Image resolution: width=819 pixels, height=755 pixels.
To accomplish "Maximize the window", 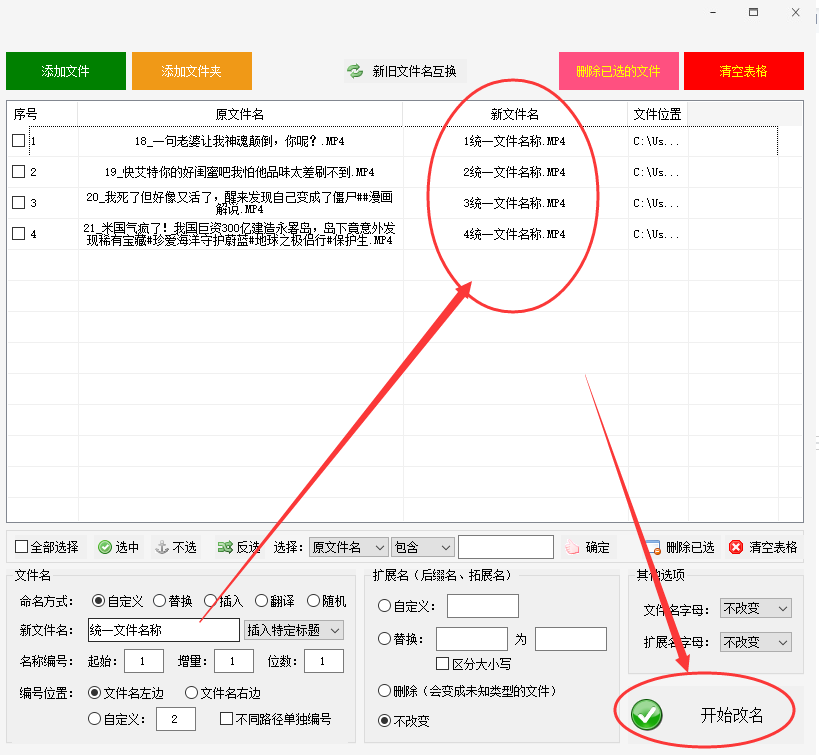I will pyautogui.click(x=753, y=12).
